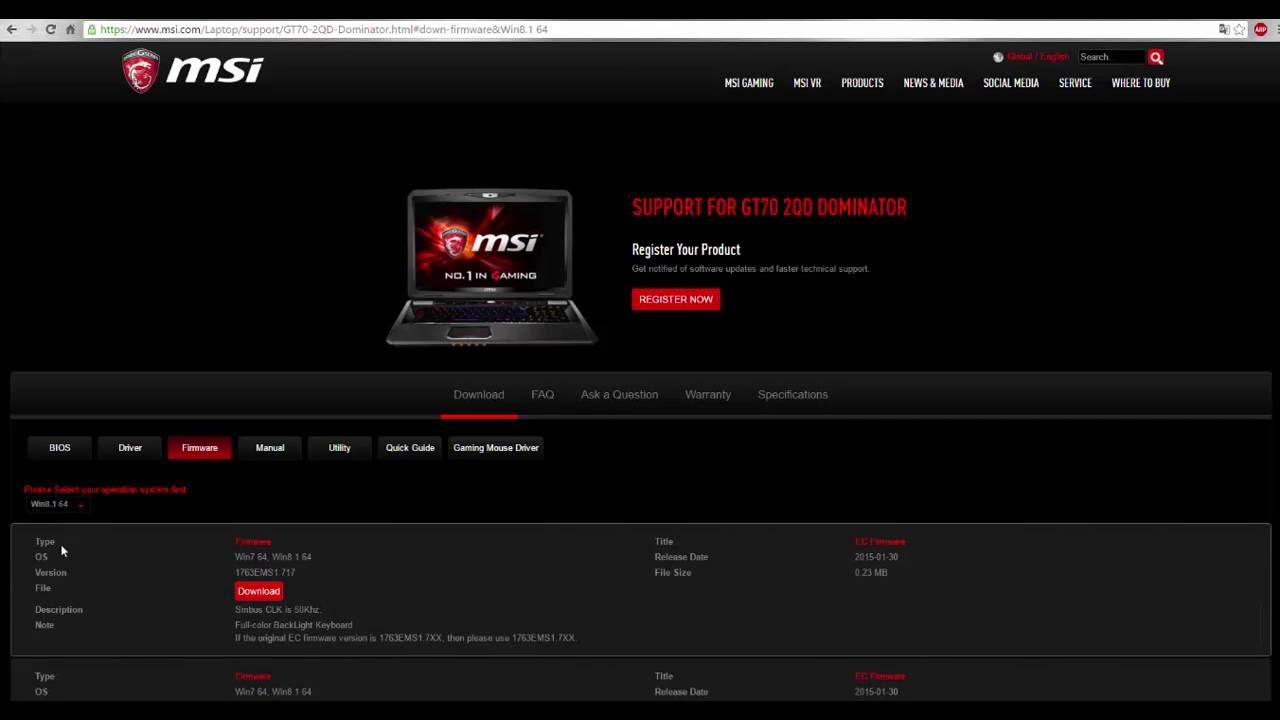Select the Firmware download category
Image resolution: width=1280 pixels, height=720 pixels.
coord(200,448)
